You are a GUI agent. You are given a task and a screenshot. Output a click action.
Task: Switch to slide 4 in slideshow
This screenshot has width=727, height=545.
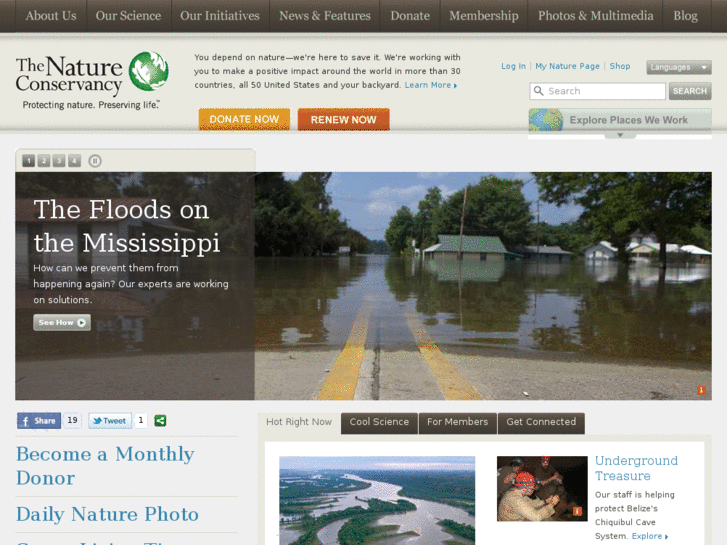point(74,161)
